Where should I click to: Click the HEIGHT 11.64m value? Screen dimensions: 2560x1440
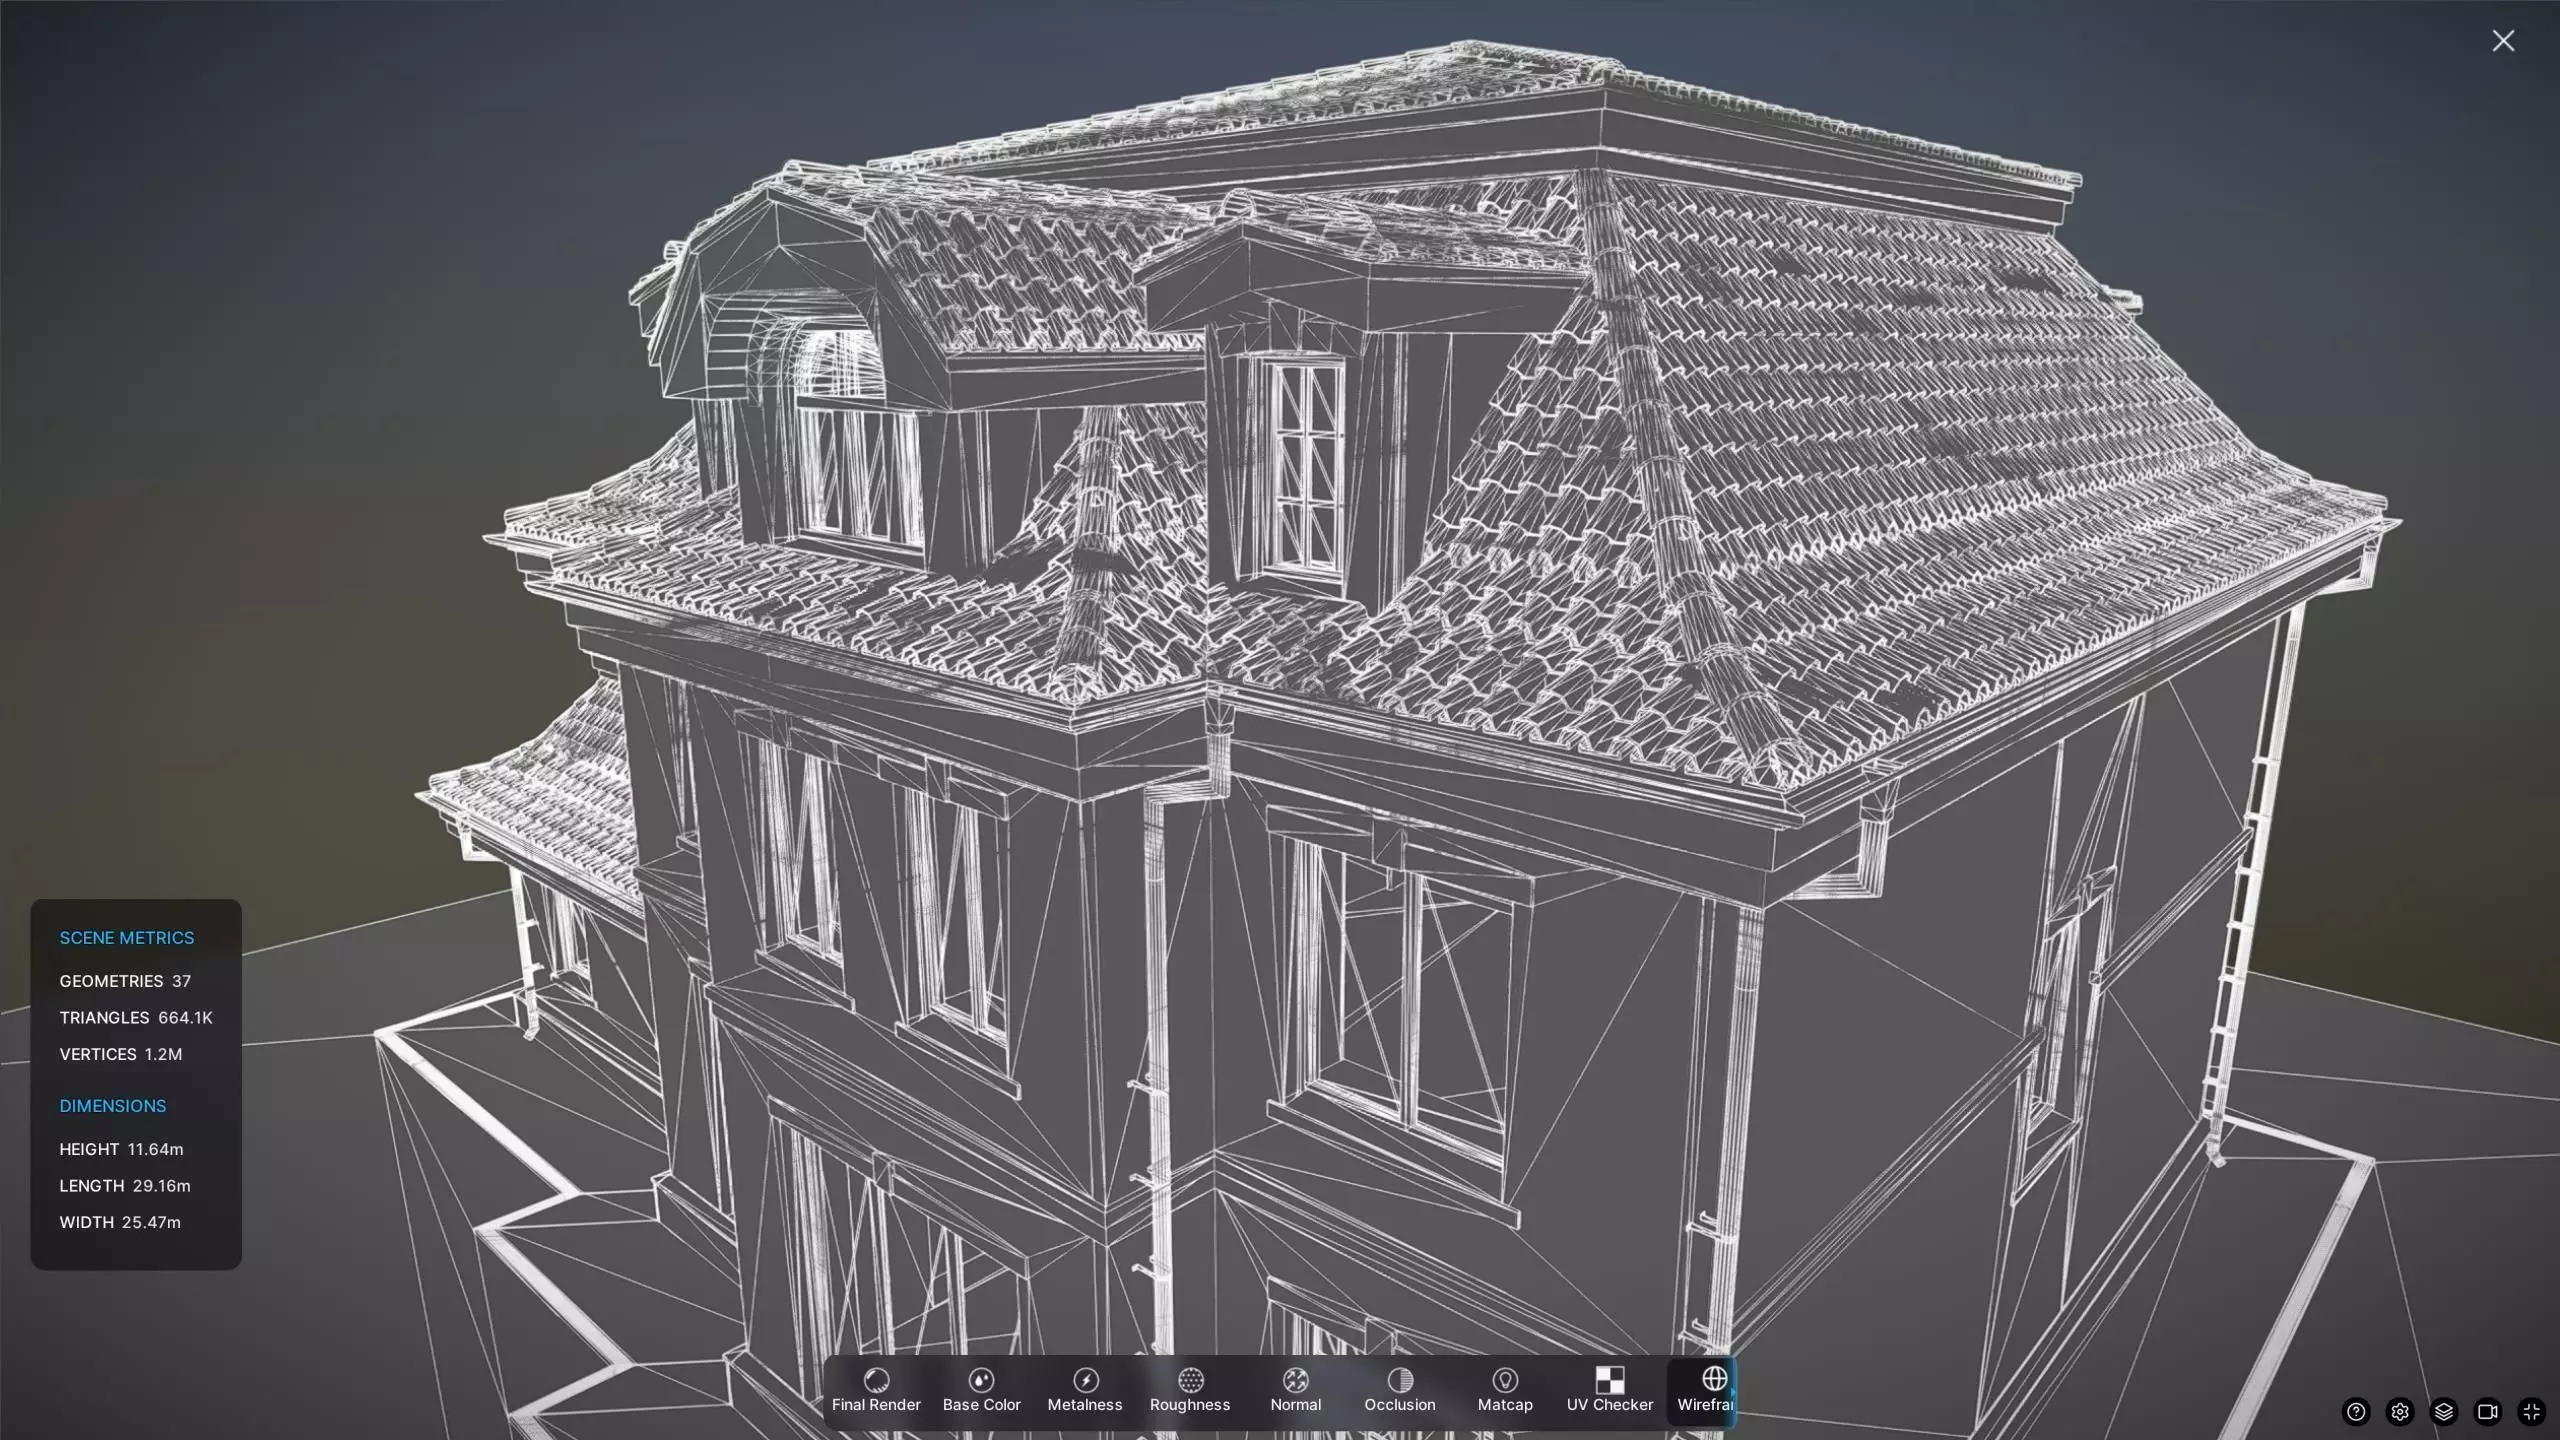121,1149
